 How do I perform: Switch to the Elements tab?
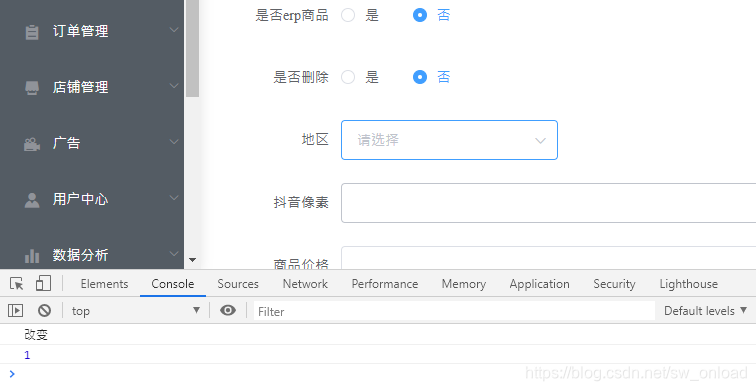point(105,284)
